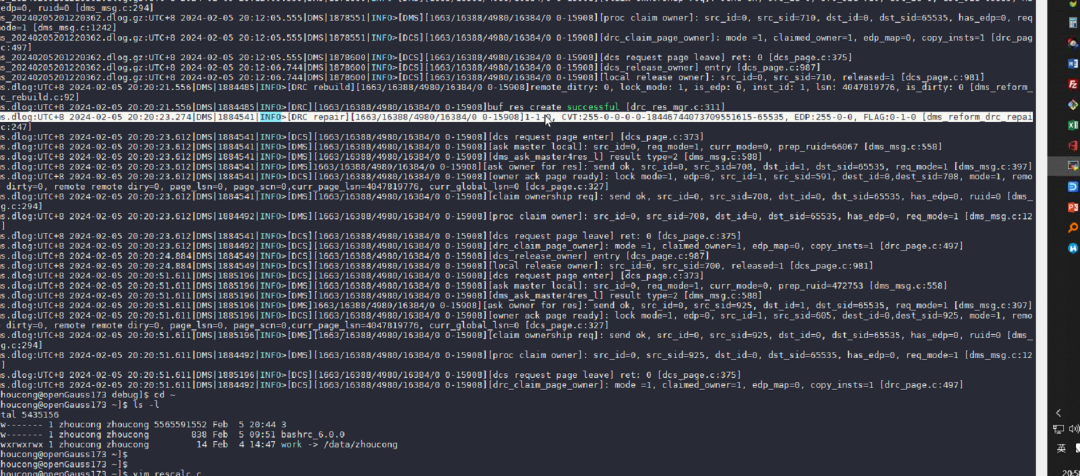Viewport: 1080px width, 476px height.
Task: Open the volume speaker tray icon
Action: click(x=1074, y=429)
